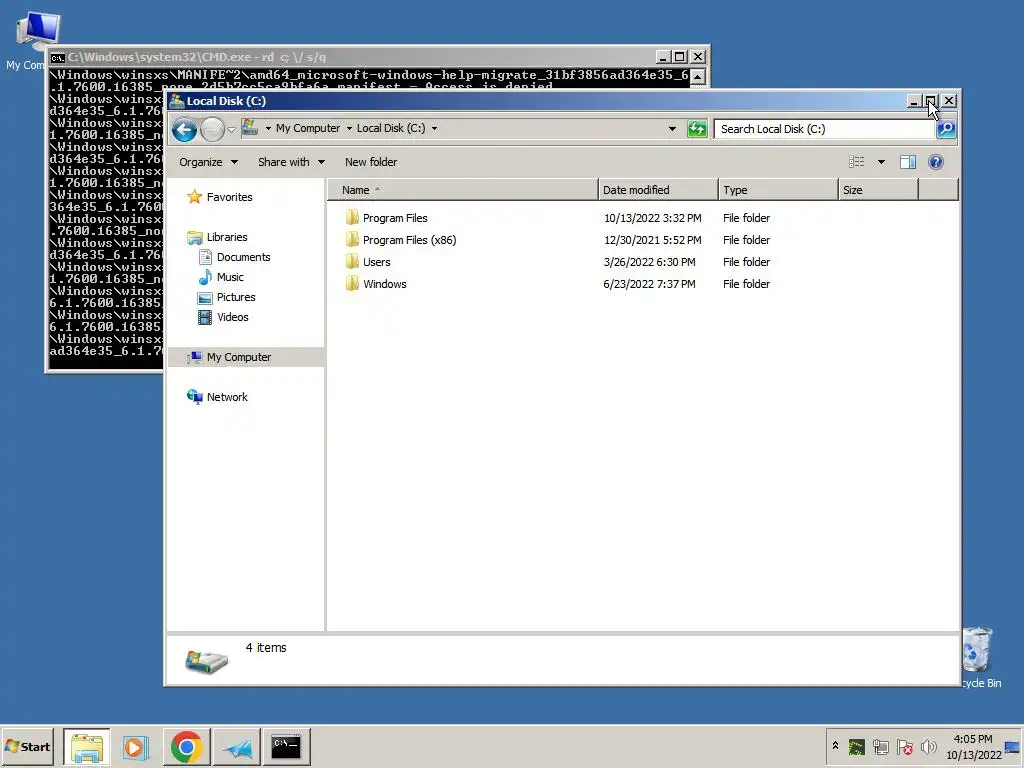Viewport: 1024px width, 768px height.
Task: Expand the My Computer breadcrumb arrow
Action: 349,129
